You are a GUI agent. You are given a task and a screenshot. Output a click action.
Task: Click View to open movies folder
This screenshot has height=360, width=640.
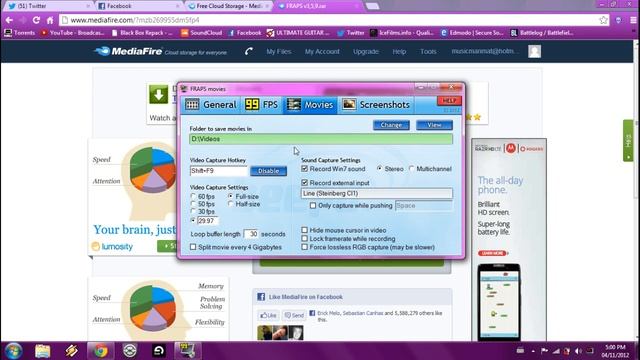tap(434, 125)
